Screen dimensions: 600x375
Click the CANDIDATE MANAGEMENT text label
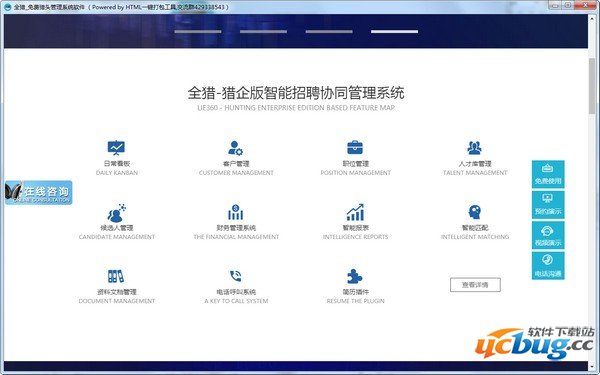coord(117,237)
